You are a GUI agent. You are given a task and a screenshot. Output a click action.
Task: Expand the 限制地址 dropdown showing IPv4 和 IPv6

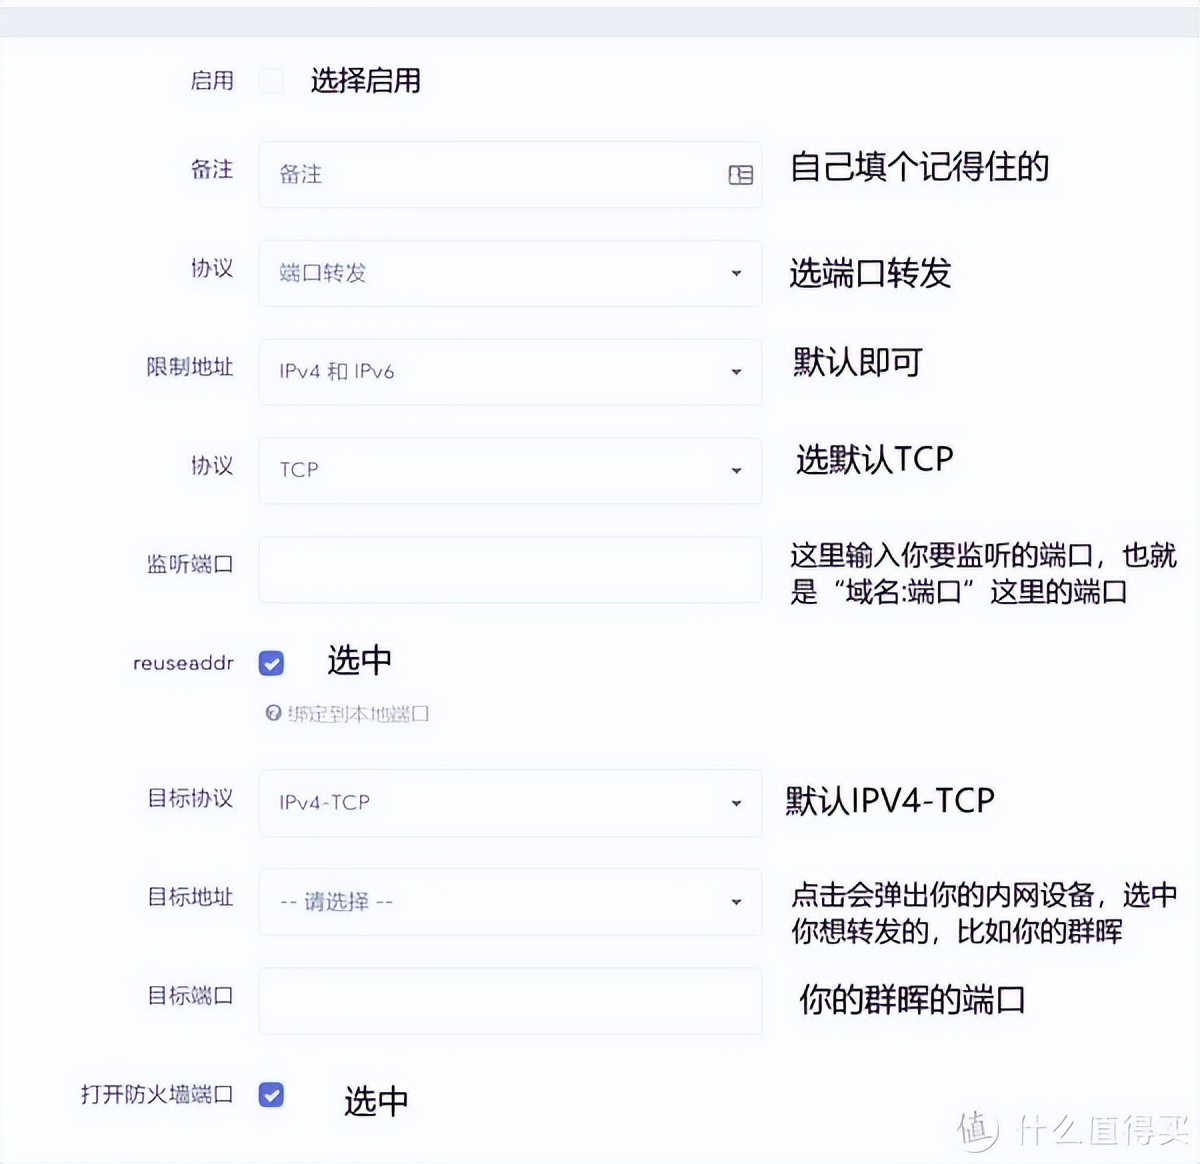[x=510, y=371]
